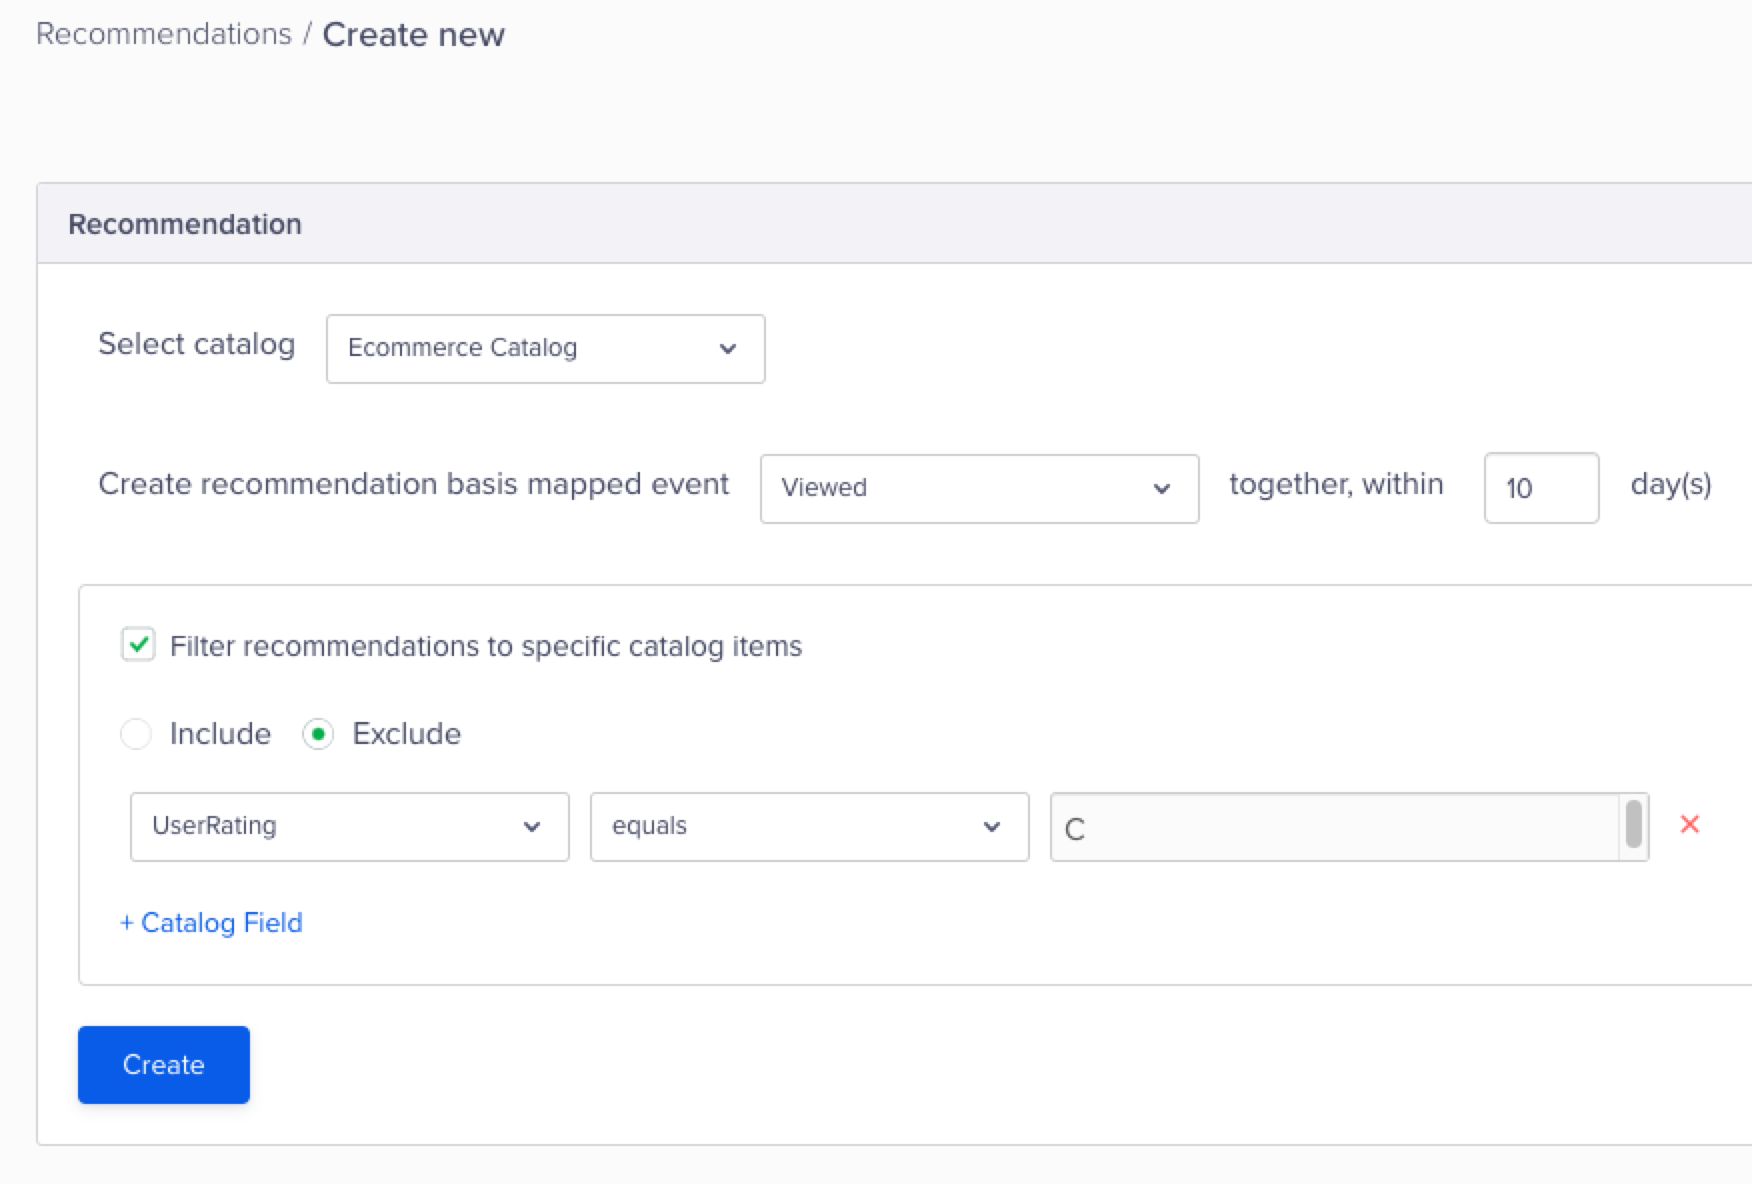The height and width of the screenshot is (1184, 1752).
Task: Click the Recommendation panel header
Action: pyautogui.click(x=185, y=224)
